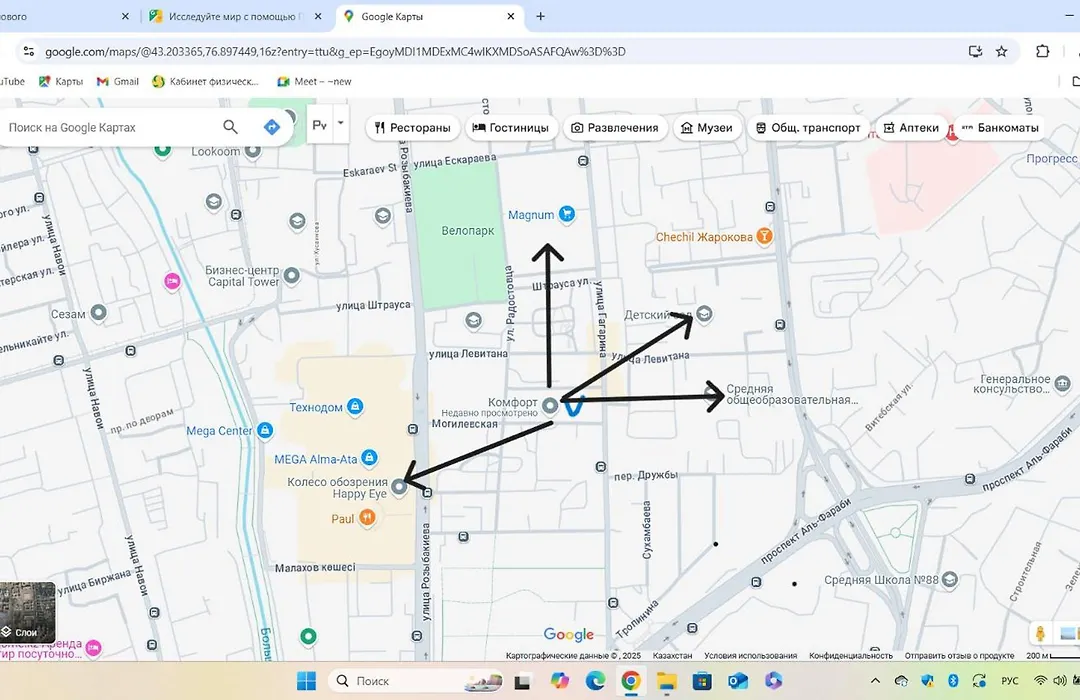Launch Chrome from the taskbar
The width and height of the screenshot is (1080, 700).
coord(630,681)
